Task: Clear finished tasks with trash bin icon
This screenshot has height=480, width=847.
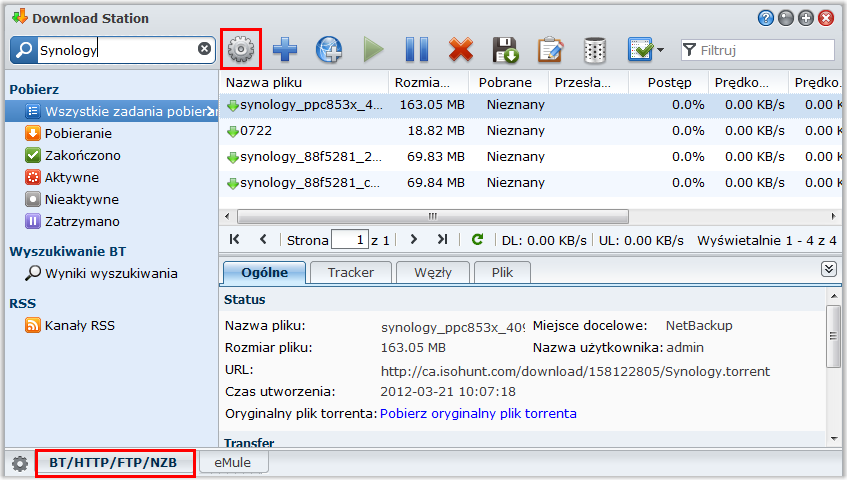Action: point(594,50)
